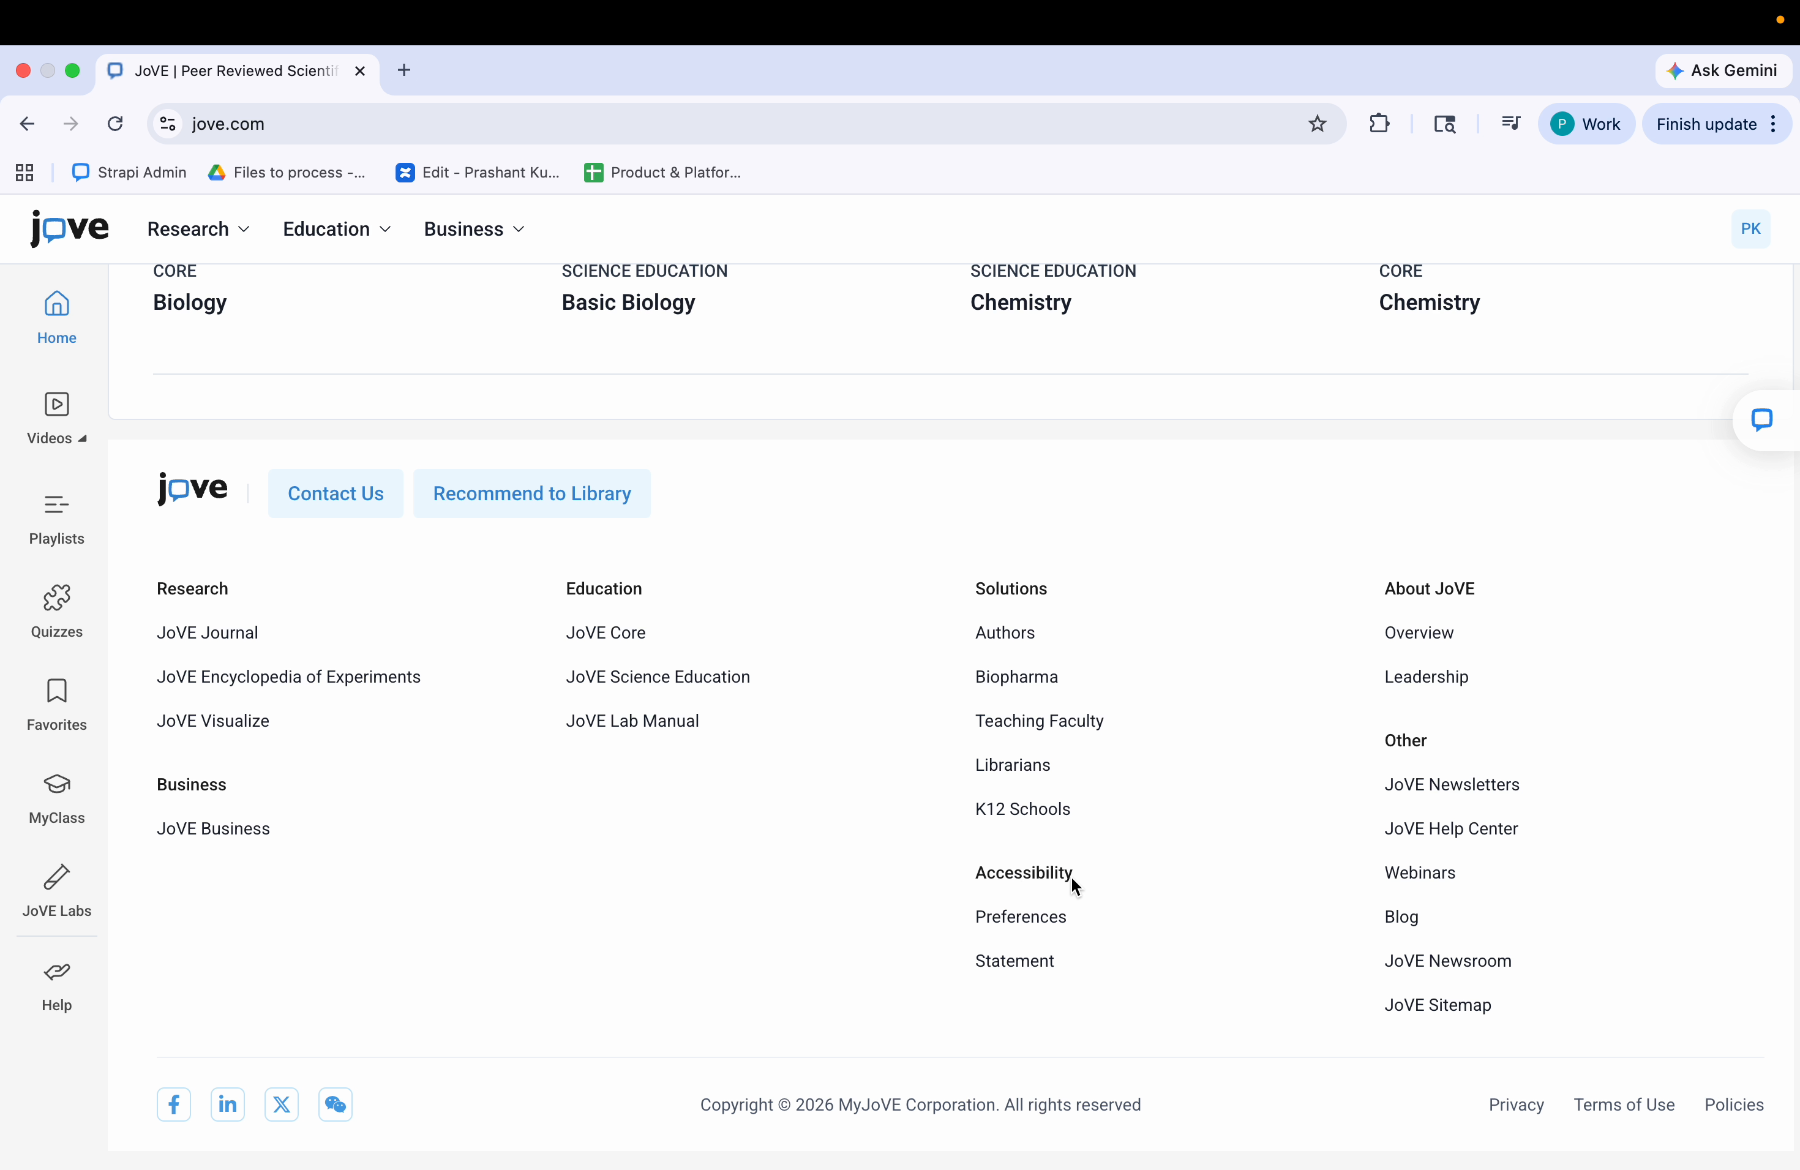The width and height of the screenshot is (1800, 1170).
Task: Open Quizzes puzzle icon
Action: tap(57, 598)
